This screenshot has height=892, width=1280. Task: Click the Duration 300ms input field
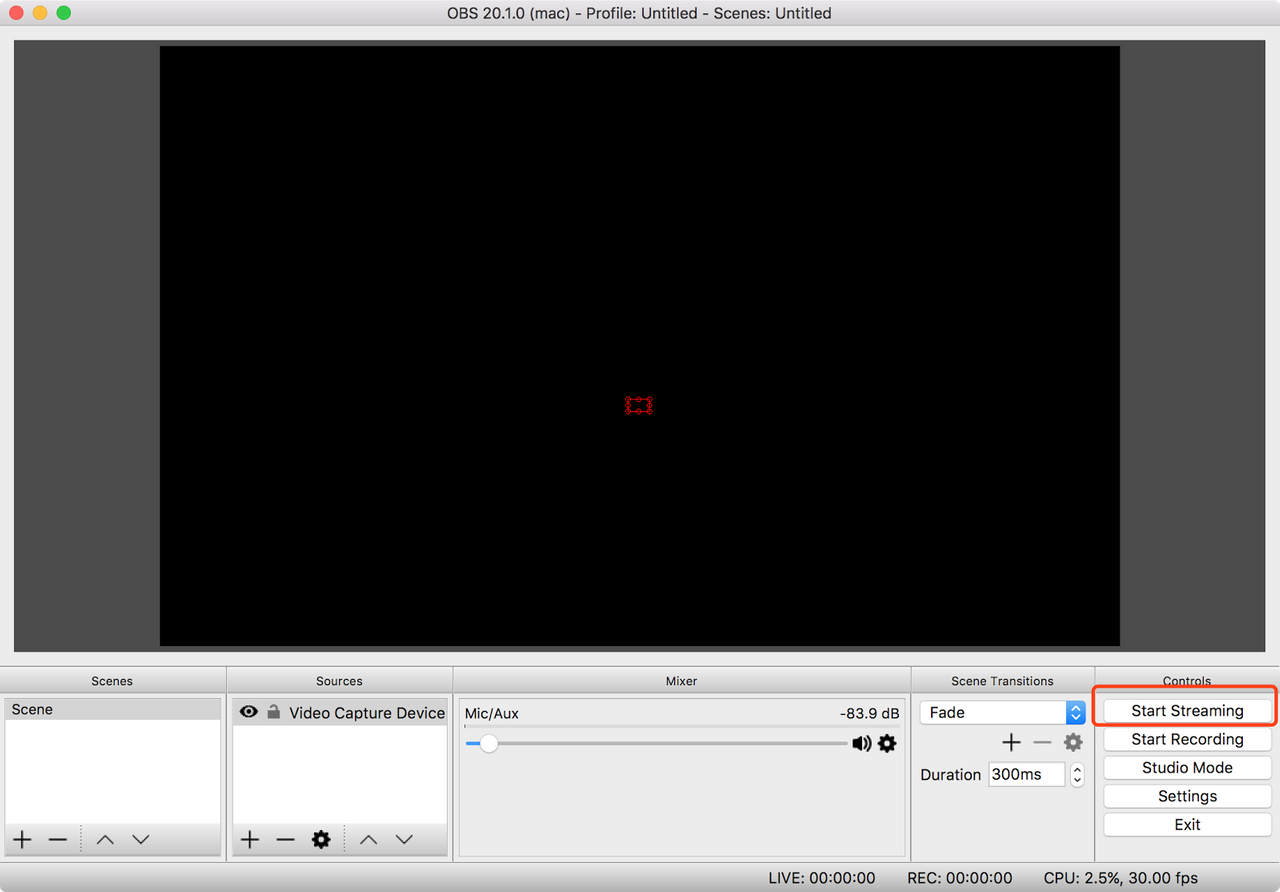click(x=1027, y=774)
